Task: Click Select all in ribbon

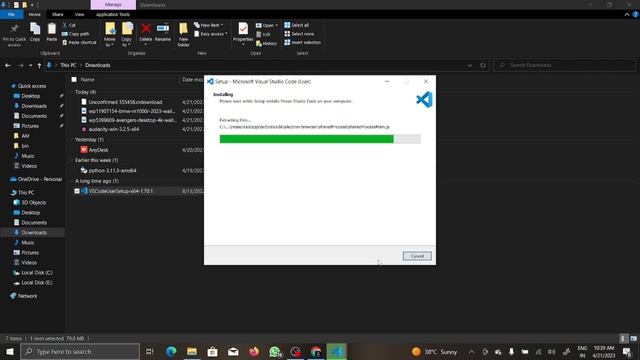Action: pos(297,25)
